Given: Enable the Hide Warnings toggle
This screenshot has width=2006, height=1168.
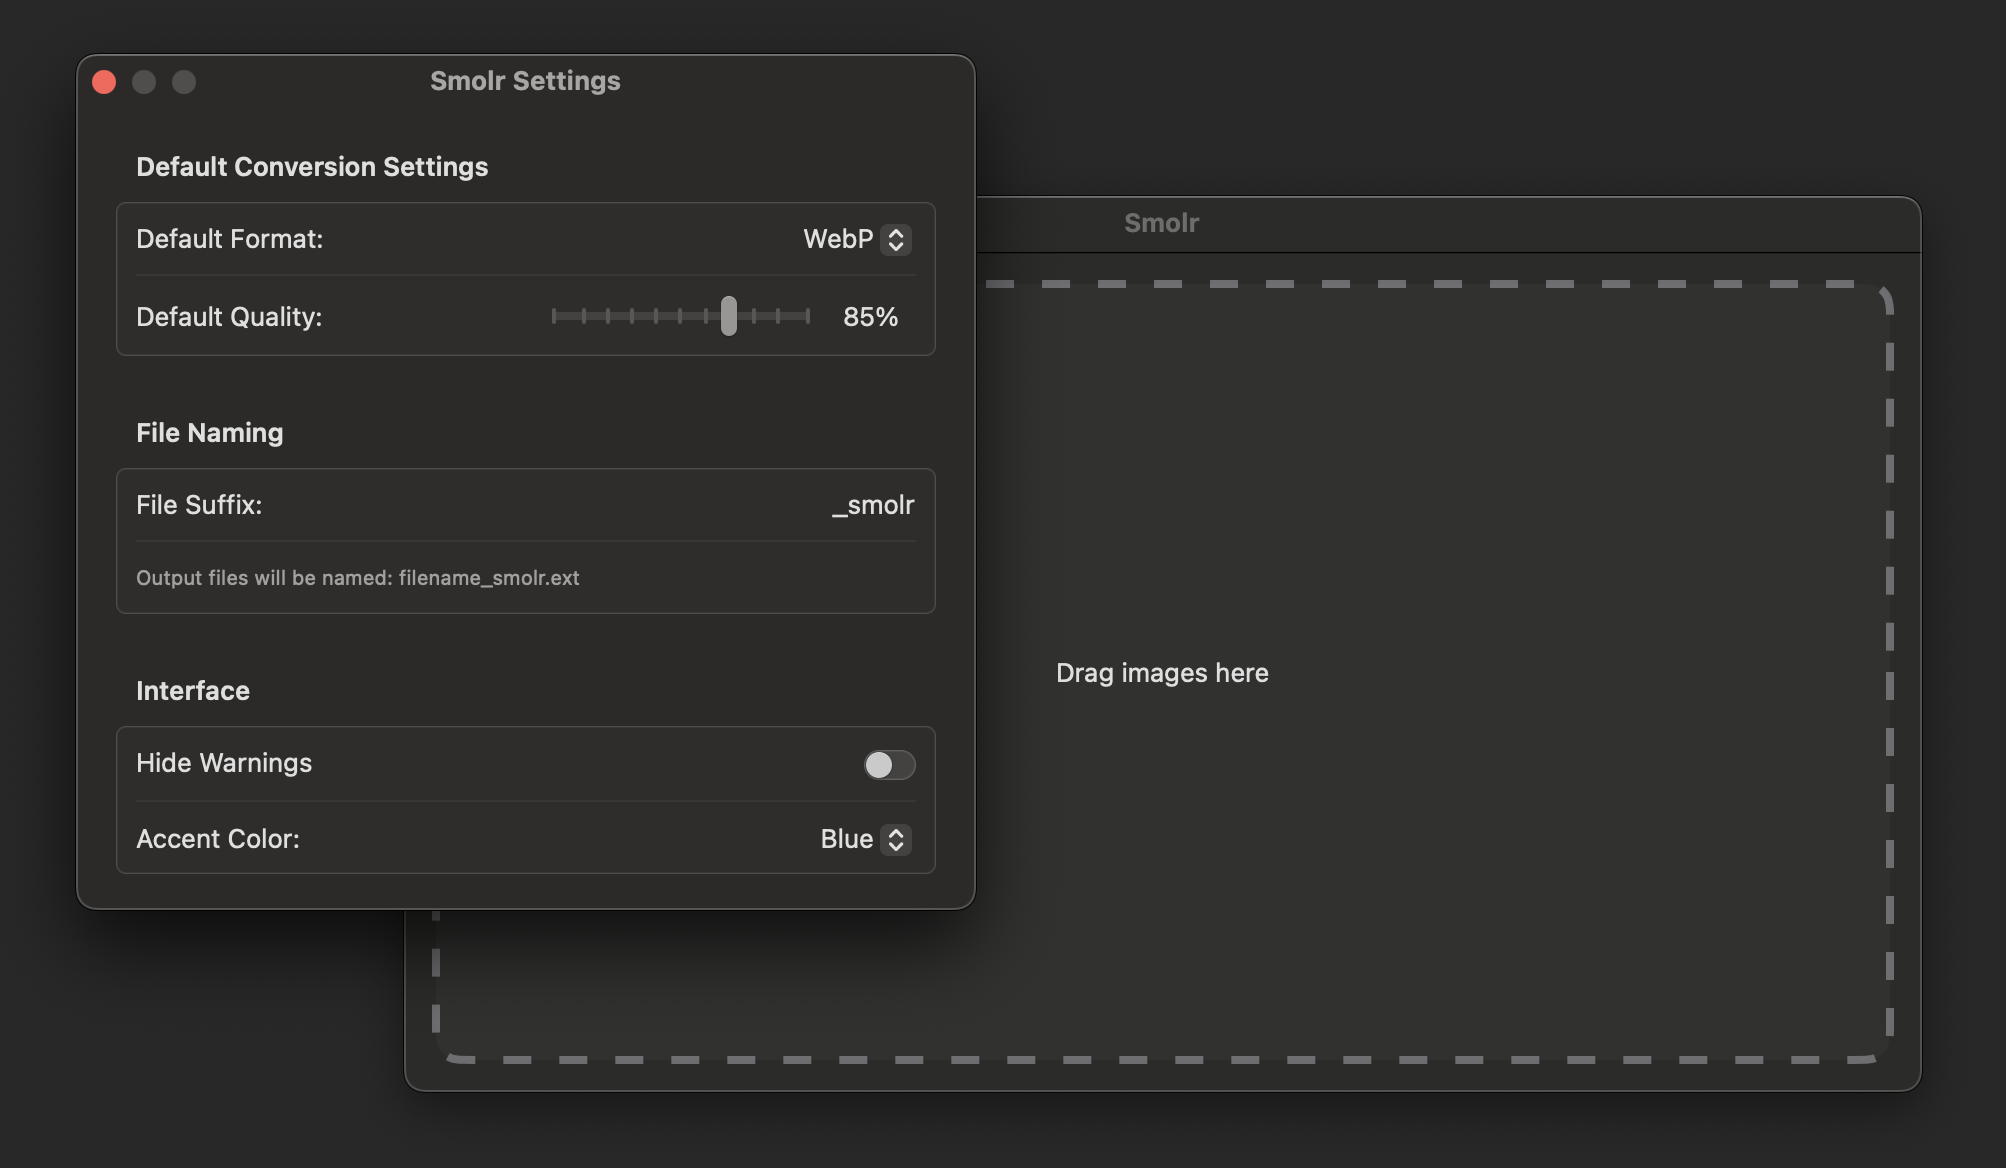Looking at the screenshot, I should [888, 765].
